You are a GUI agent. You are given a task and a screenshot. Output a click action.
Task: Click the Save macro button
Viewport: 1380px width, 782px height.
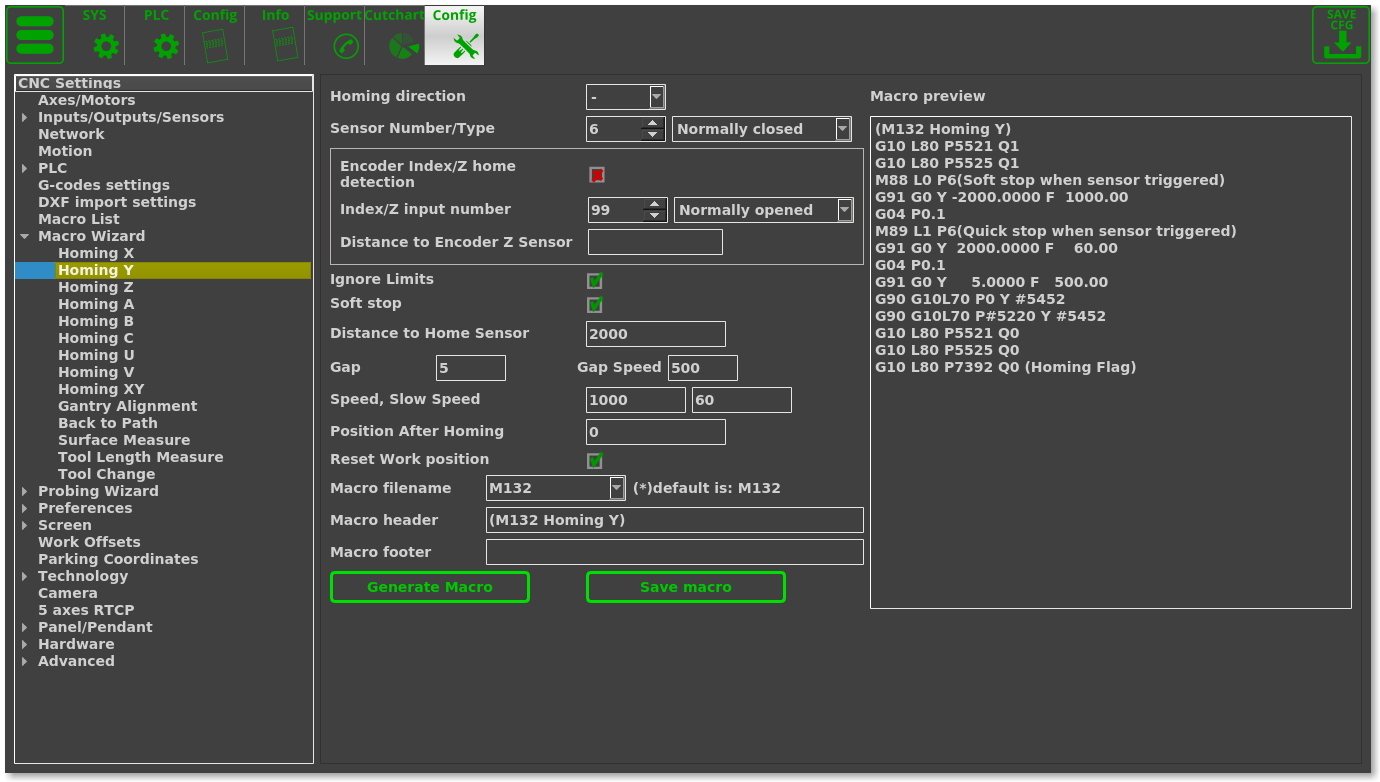click(x=685, y=587)
